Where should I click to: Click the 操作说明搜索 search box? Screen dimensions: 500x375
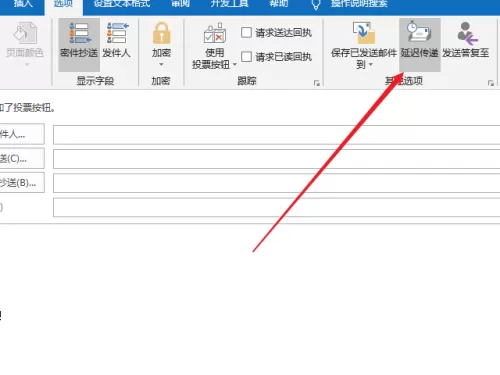click(359, 4)
